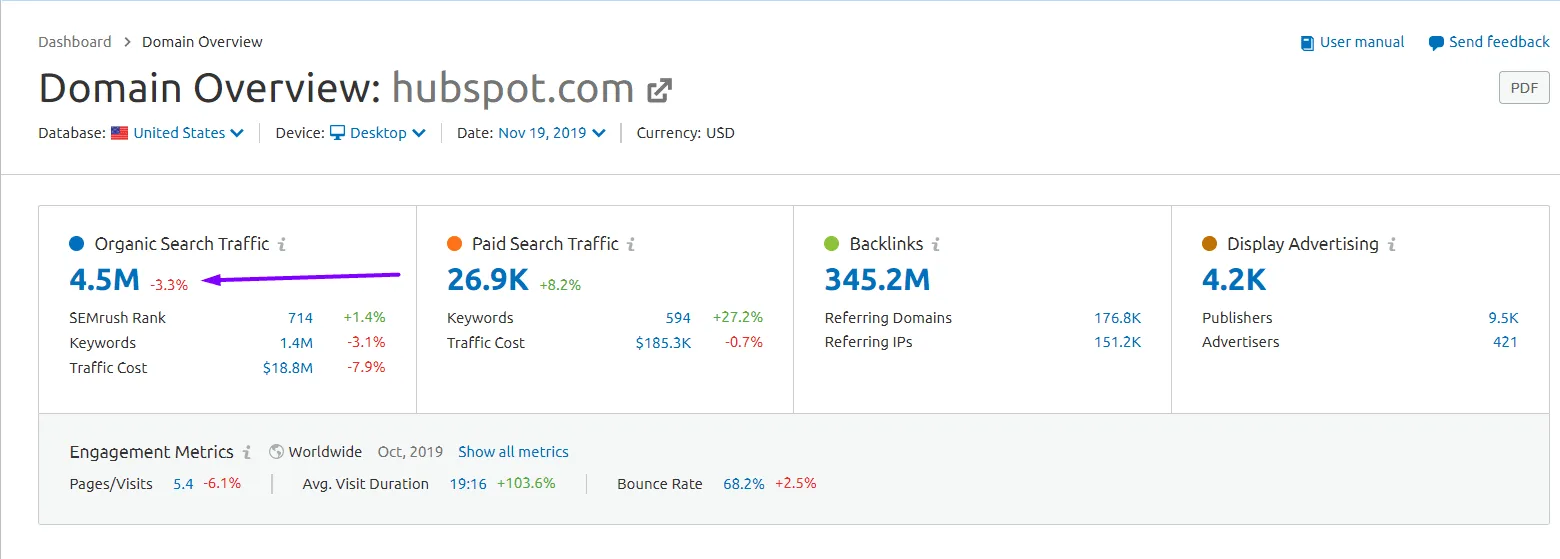Open hubspot.com external link icon
The width and height of the screenshot is (1560, 559).
[659, 91]
